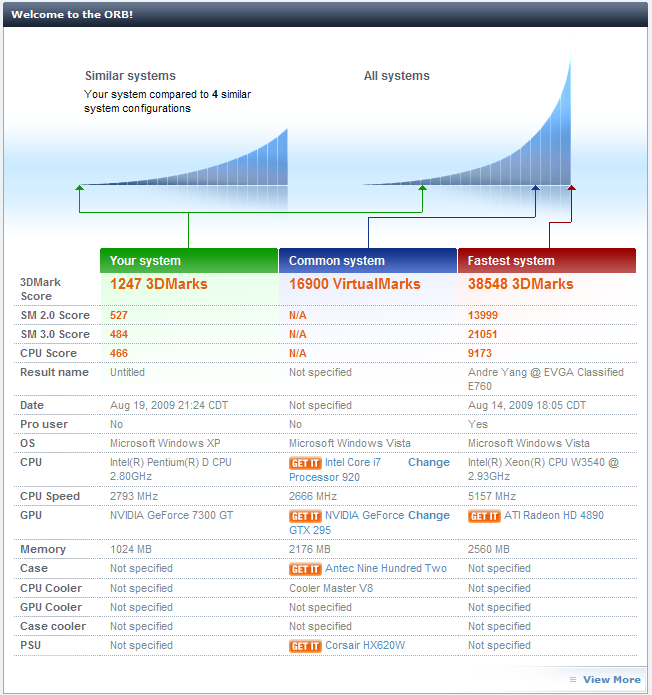Select the Fastest system column header
Viewport: 652px width, 695px height.
coord(547,261)
